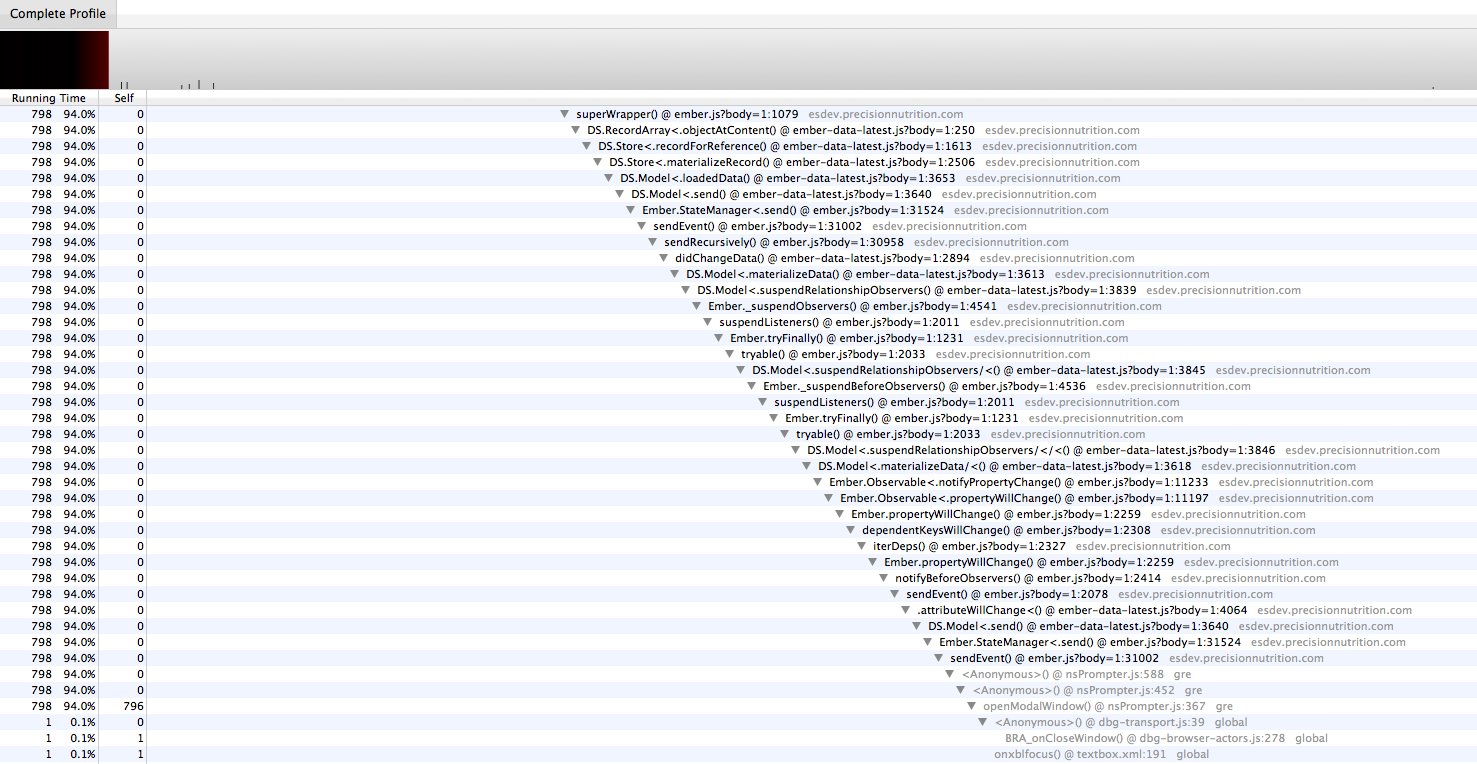Collapse <Anonymous>() nsPrompter.js:452 triangle
This screenshot has width=1477, height=764.
961,690
